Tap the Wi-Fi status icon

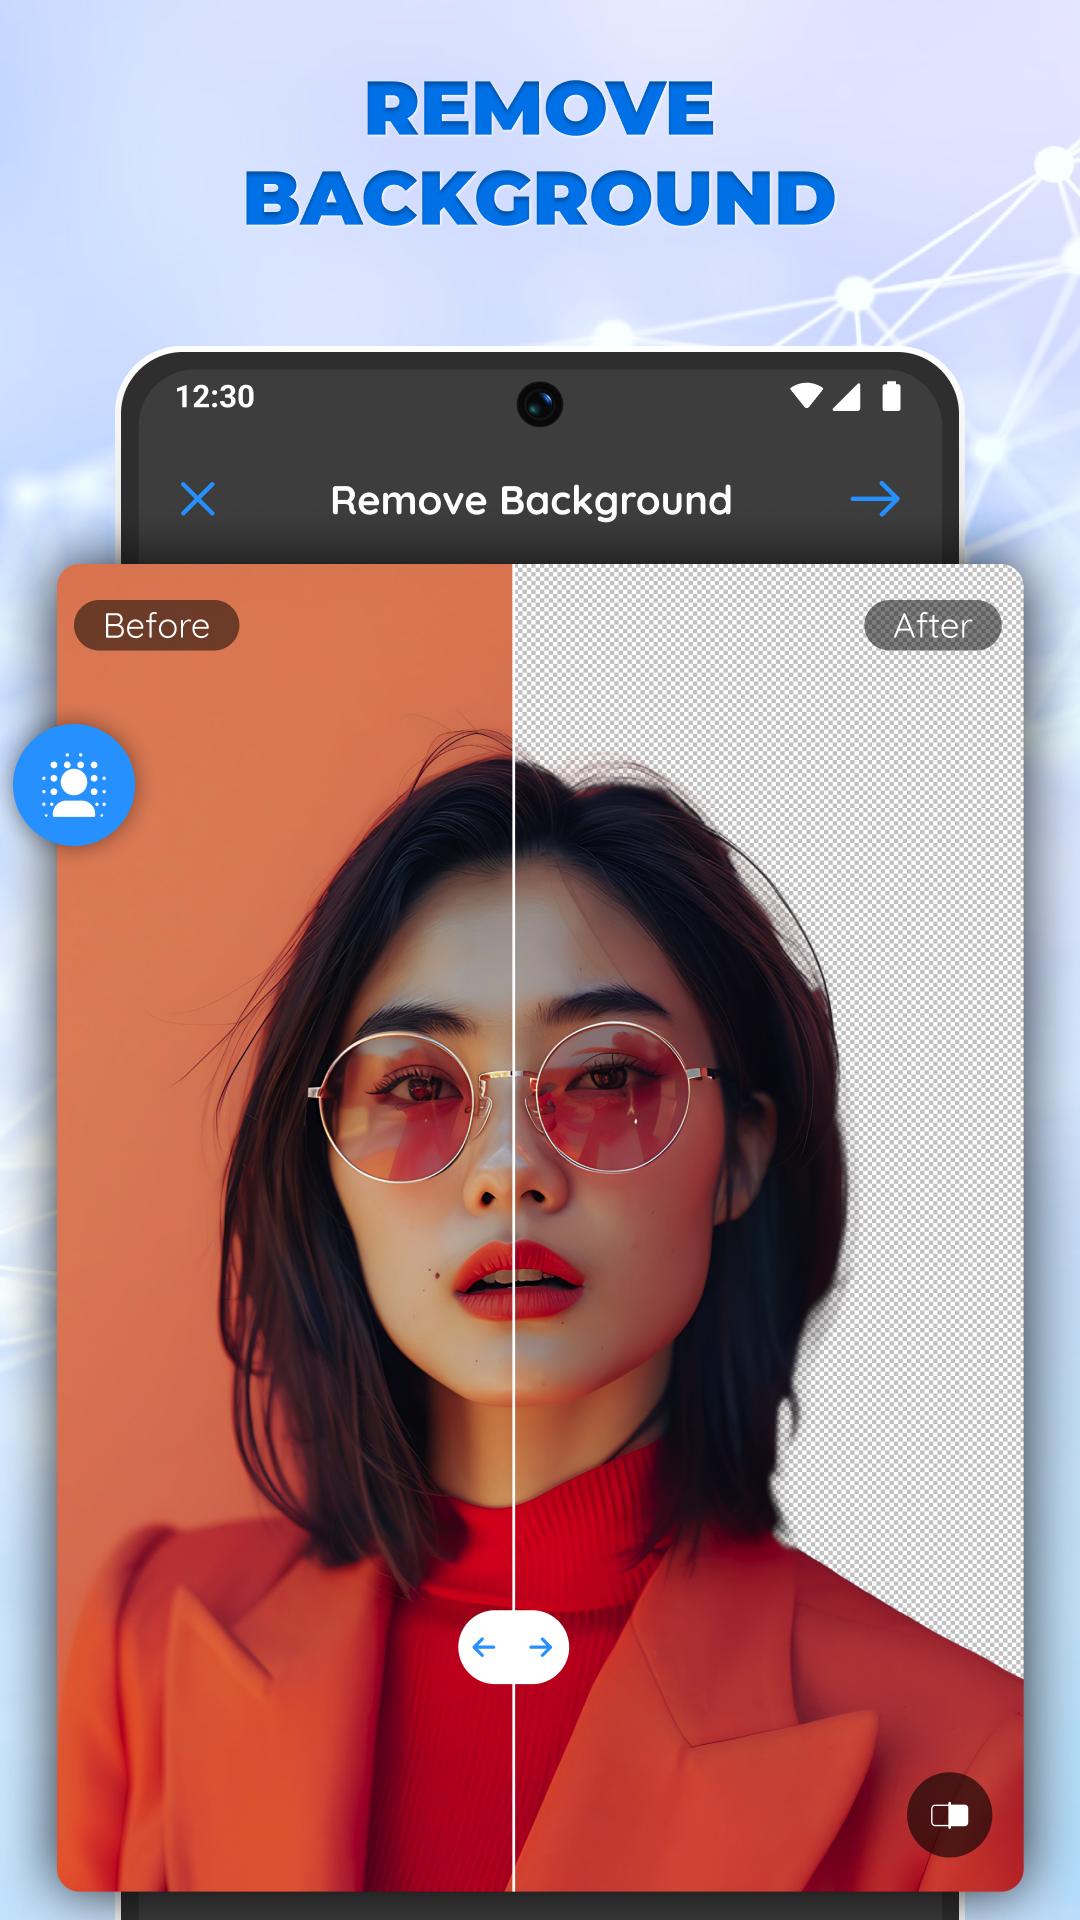click(806, 396)
